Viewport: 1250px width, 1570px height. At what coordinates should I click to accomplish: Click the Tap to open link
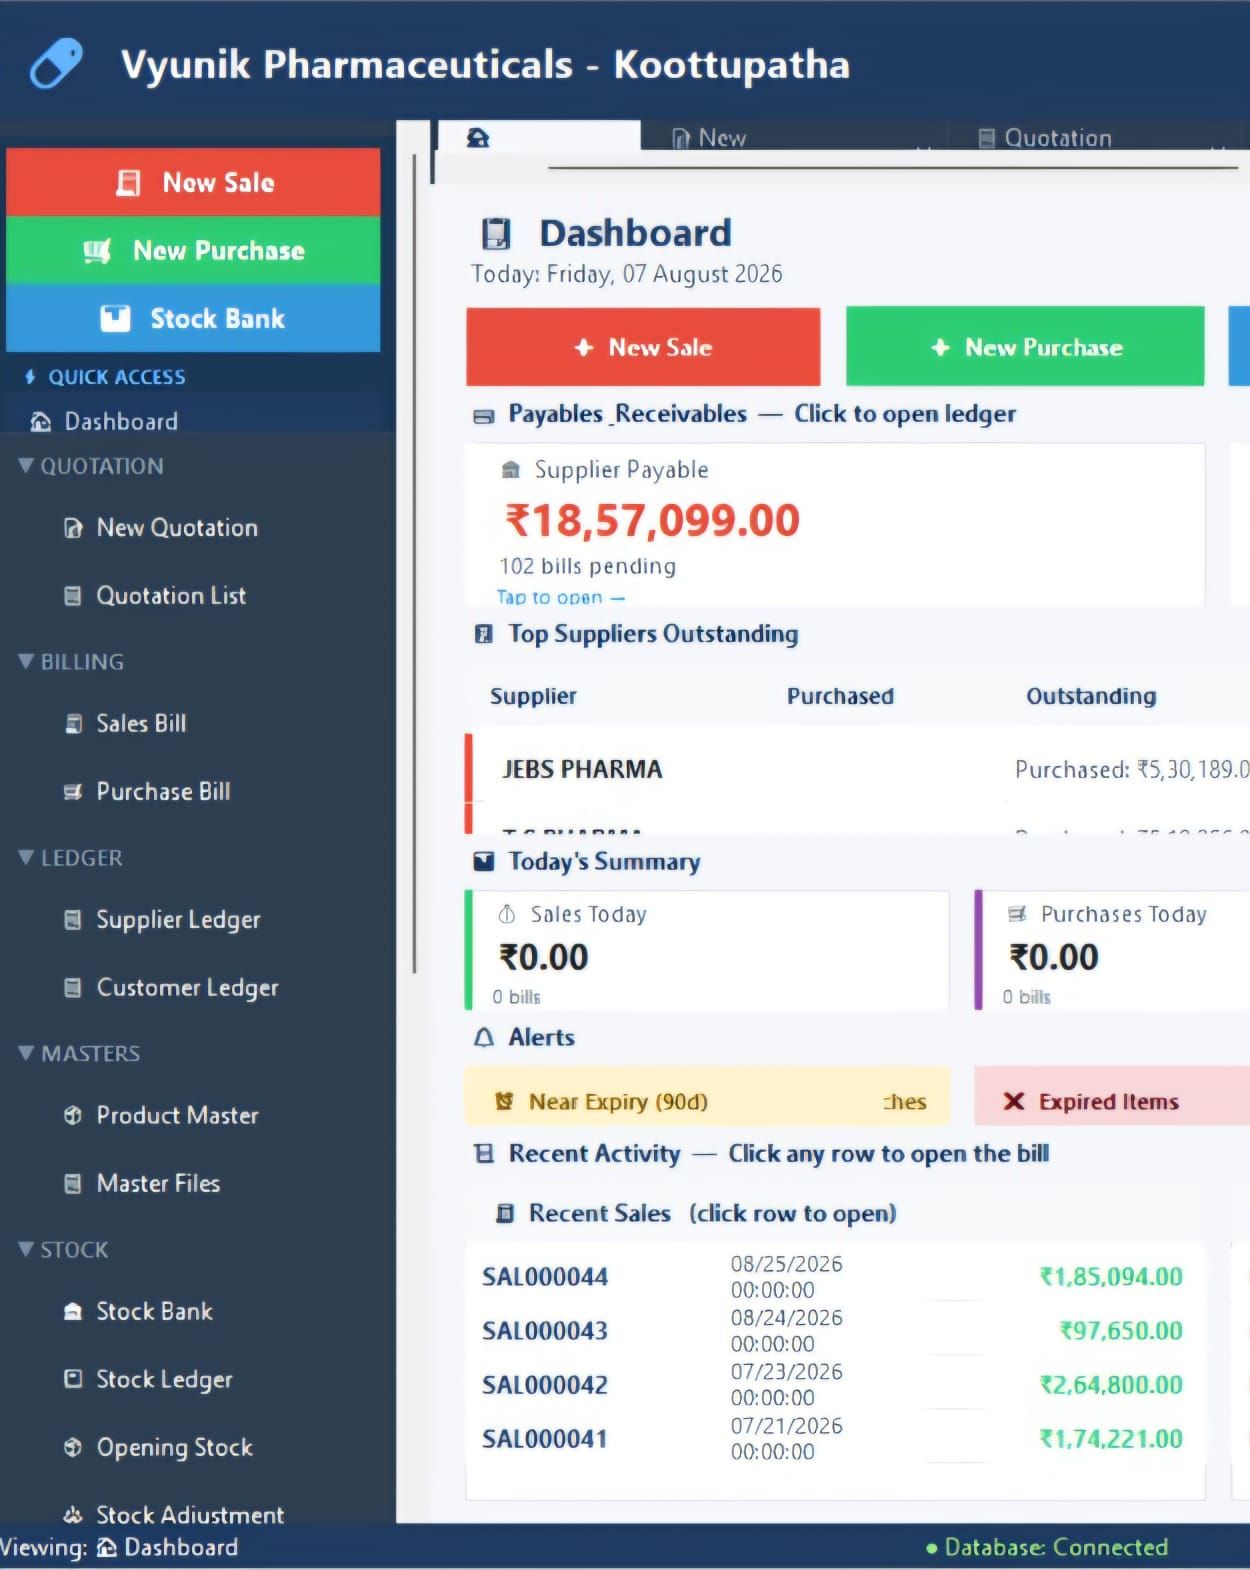click(561, 597)
